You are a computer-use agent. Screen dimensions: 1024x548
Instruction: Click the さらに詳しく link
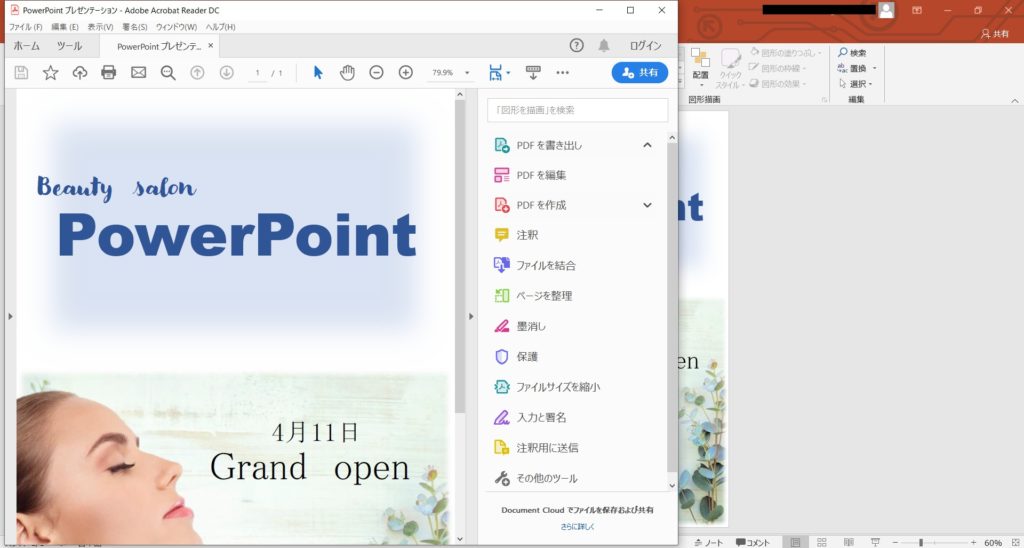click(x=577, y=526)
